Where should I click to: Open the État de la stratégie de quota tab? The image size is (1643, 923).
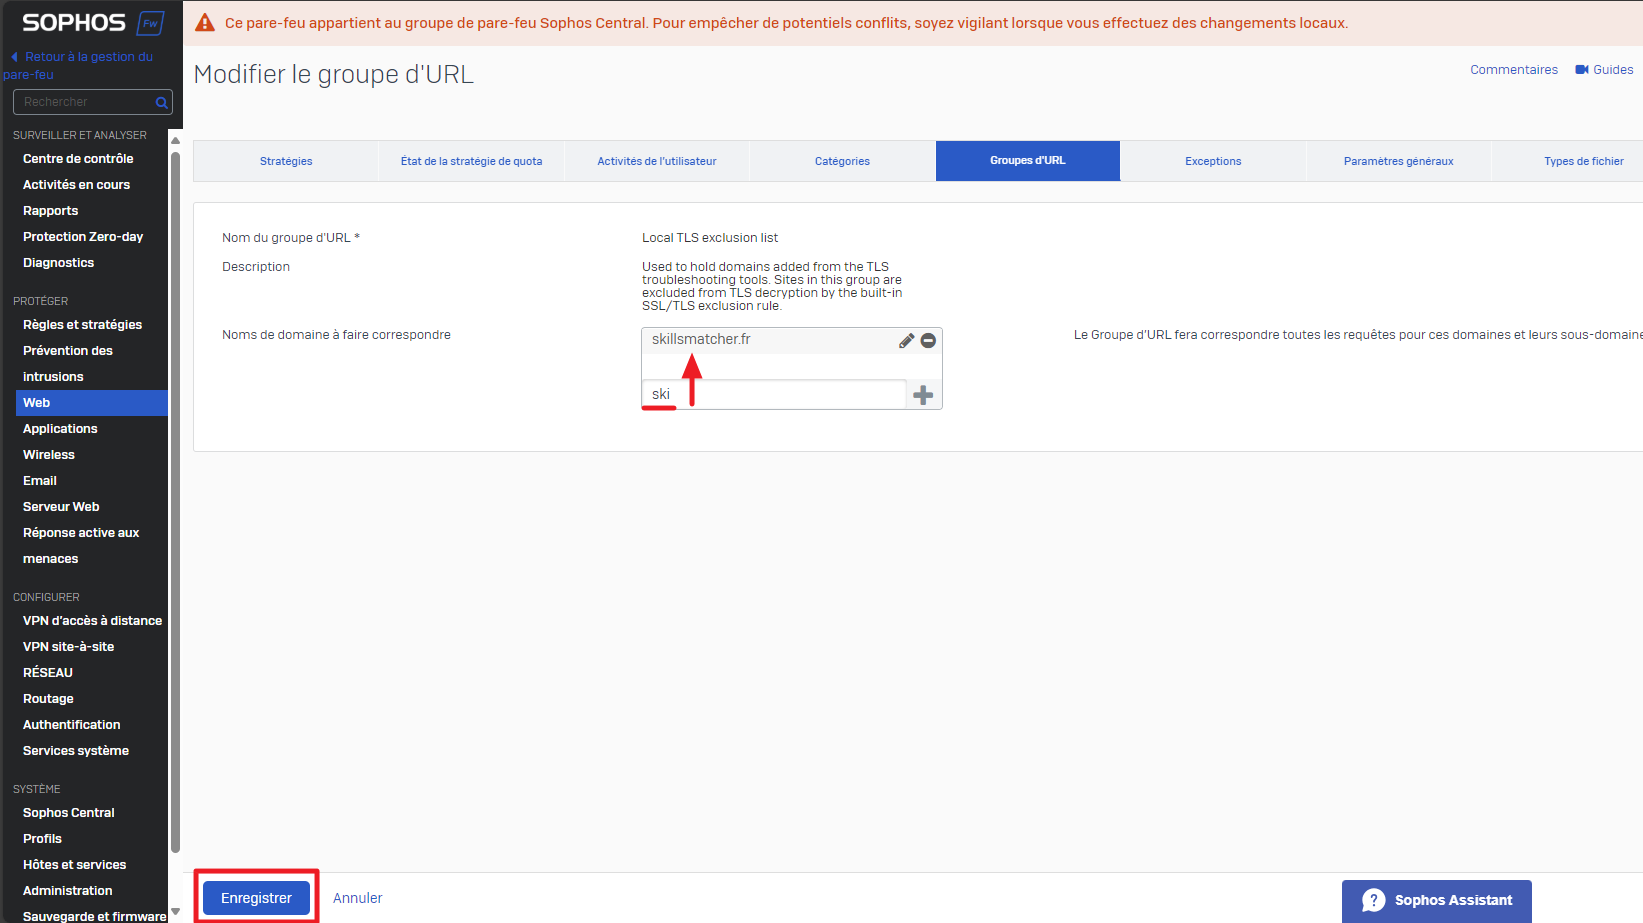pos(471,161)
